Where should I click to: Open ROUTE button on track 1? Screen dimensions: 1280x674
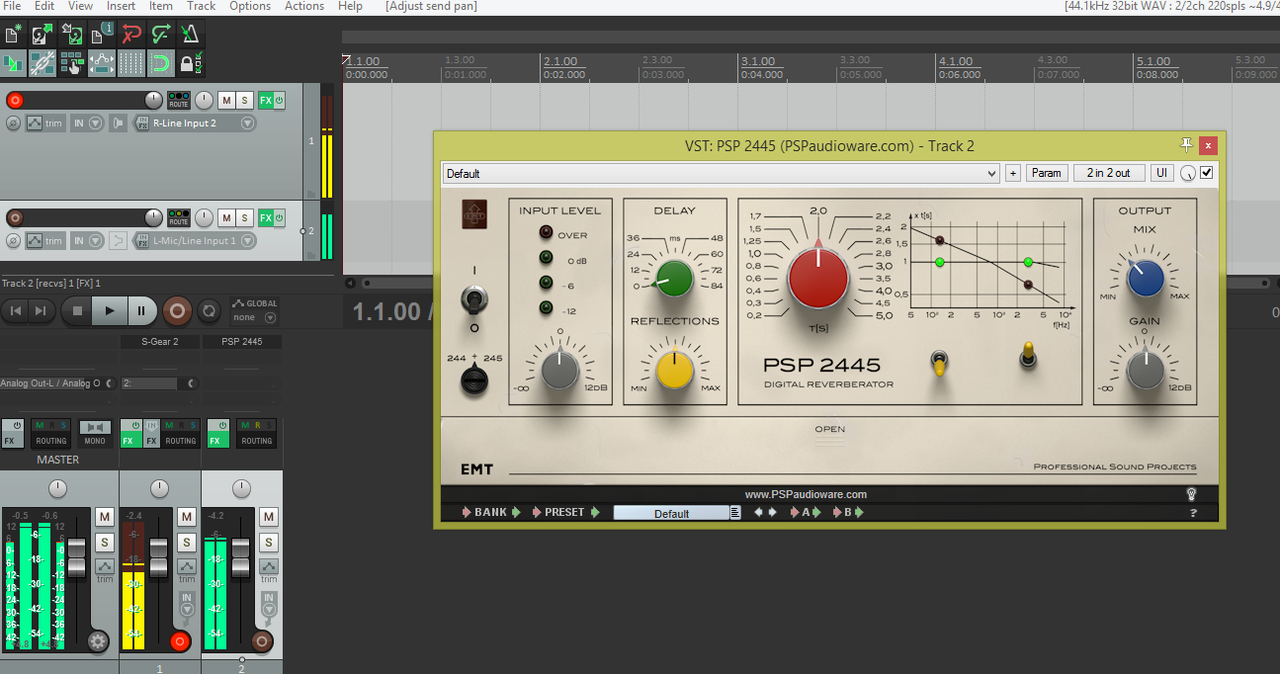coord(178,100)
